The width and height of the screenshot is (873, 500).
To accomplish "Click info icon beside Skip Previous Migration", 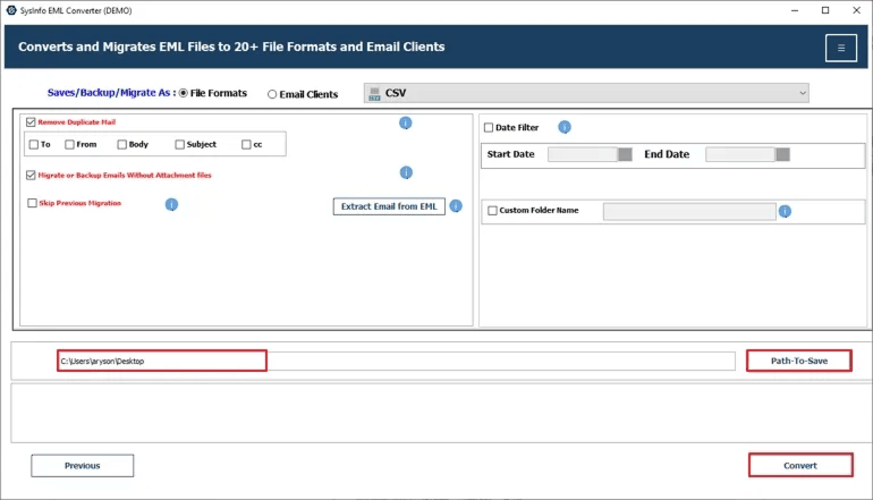I will (x=171, y=204).
